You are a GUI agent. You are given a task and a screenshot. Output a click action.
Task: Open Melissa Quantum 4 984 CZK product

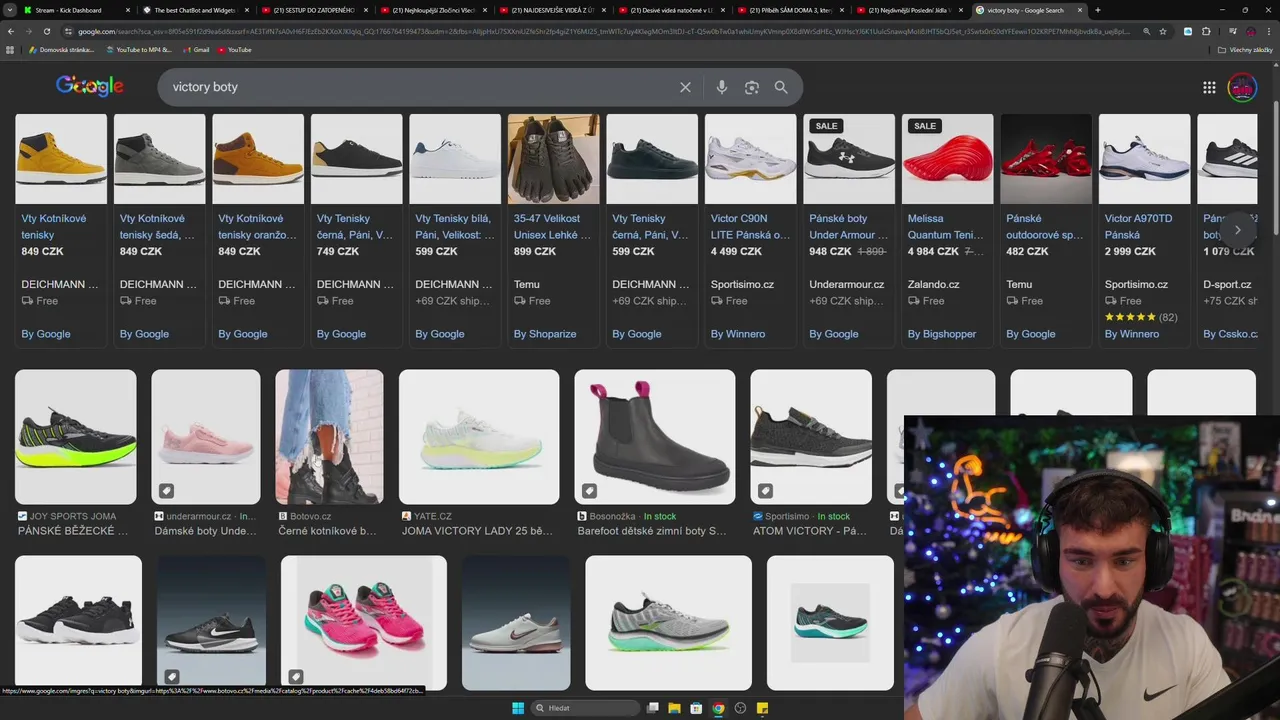947,230
